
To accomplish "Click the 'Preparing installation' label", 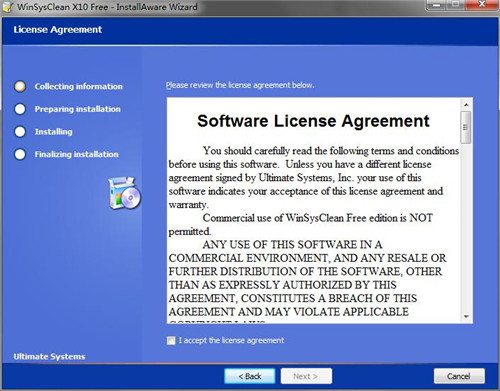I will click(x=78, y=109).
